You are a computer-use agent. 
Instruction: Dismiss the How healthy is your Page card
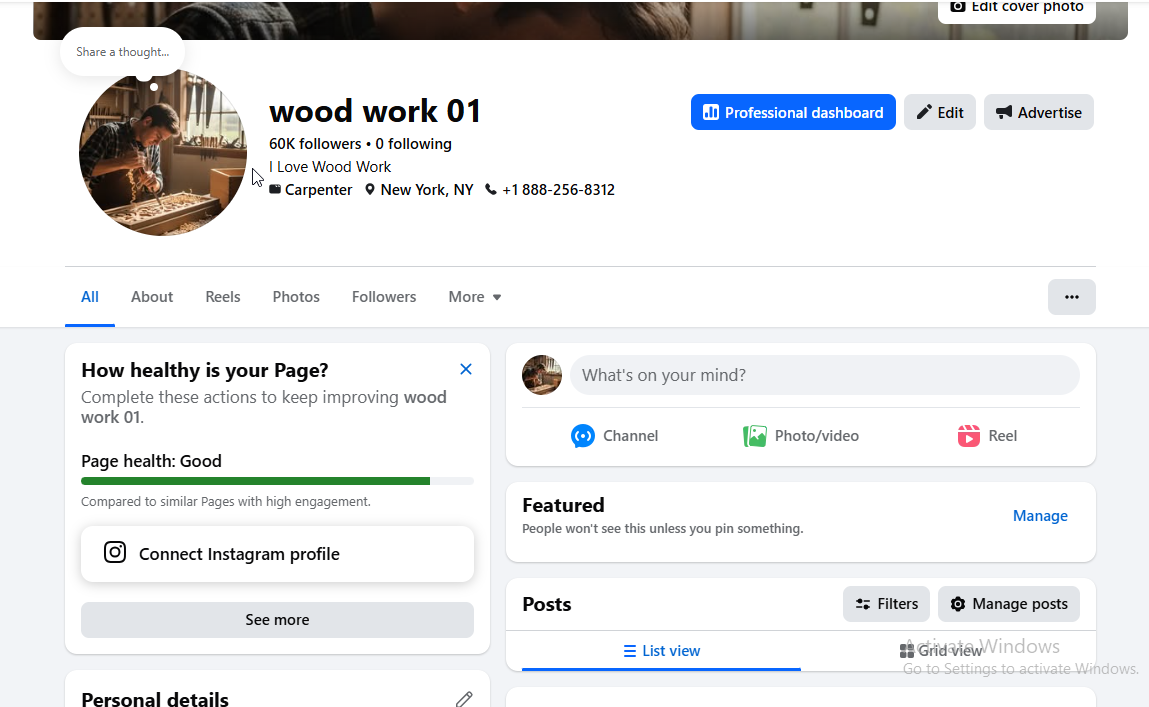465,369
